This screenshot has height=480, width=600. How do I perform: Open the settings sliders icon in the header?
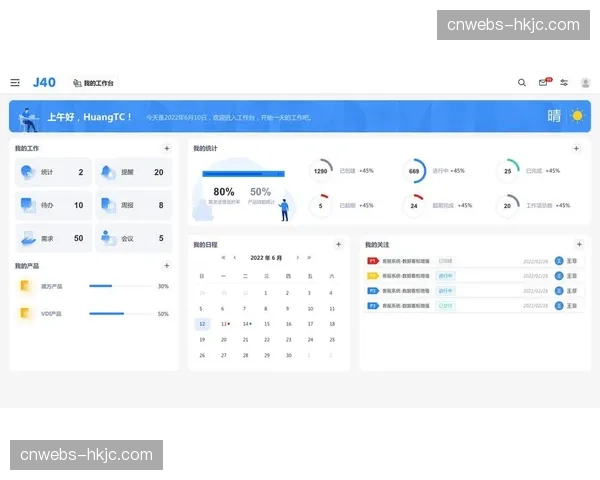[564, 83]
